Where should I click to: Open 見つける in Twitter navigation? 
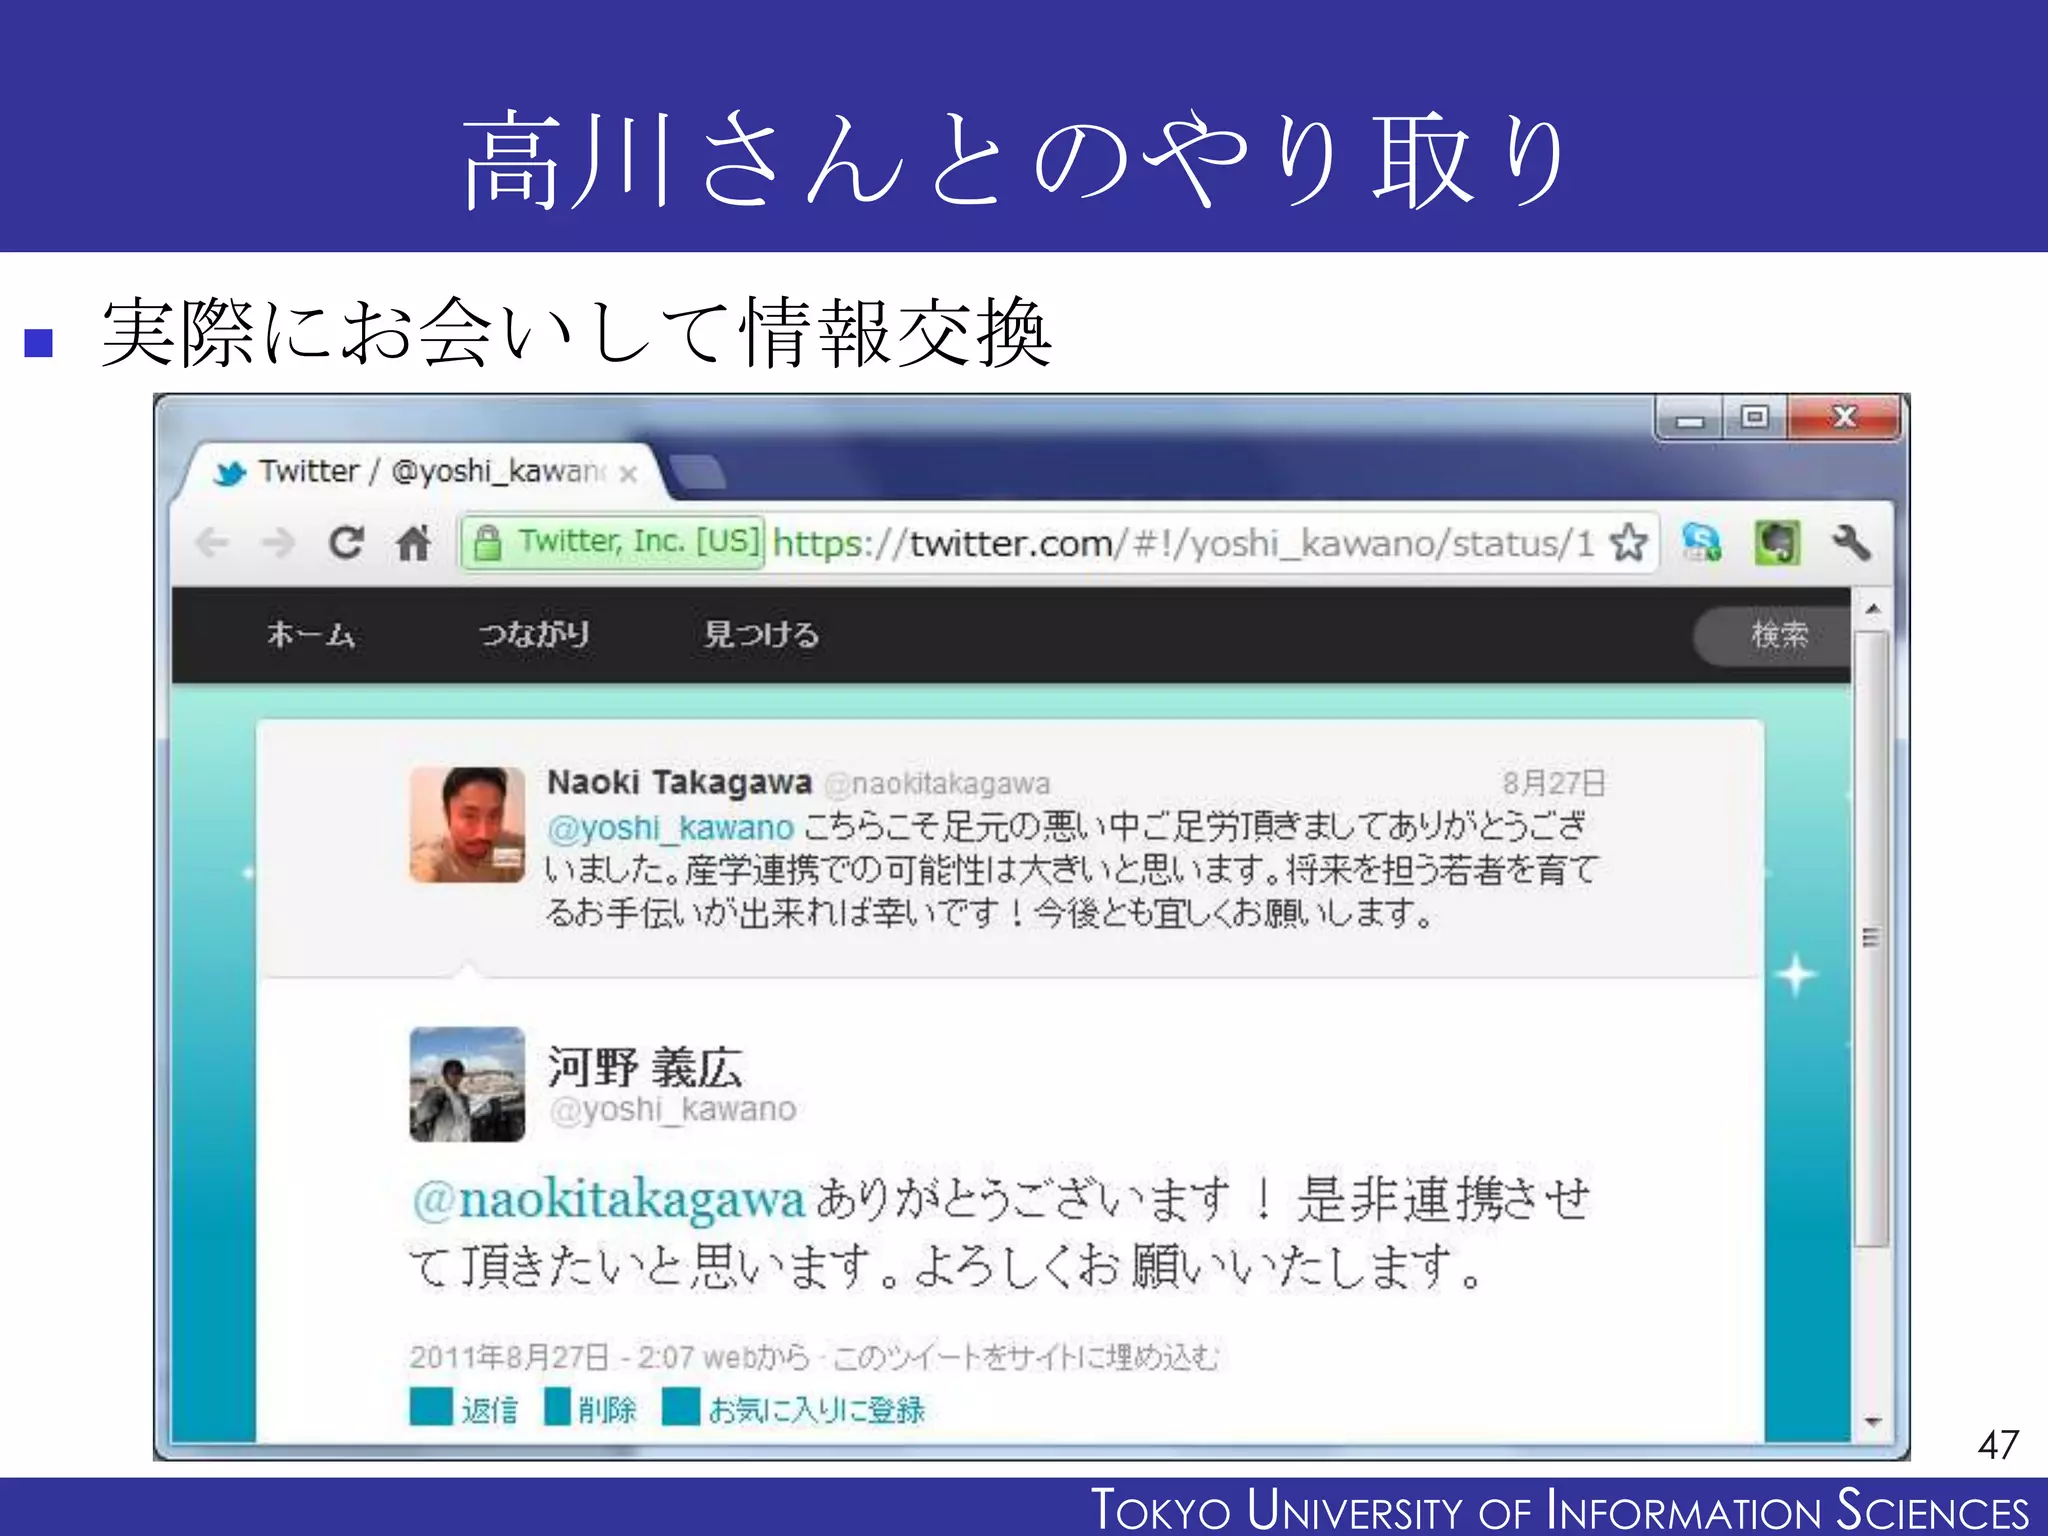click(761, 634)
